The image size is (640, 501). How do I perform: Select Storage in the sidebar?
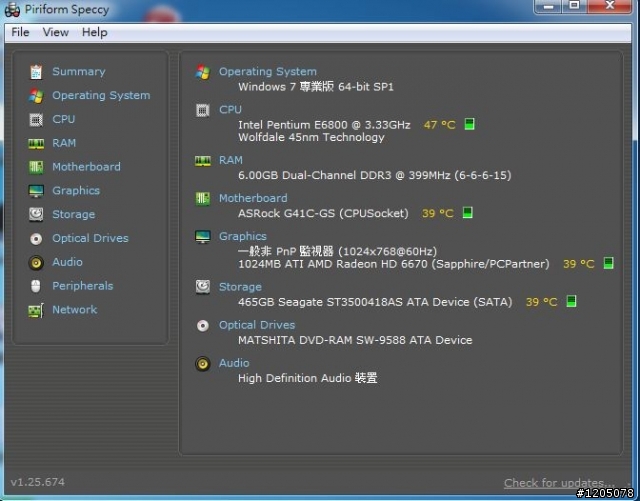click(x=73, y=214)
